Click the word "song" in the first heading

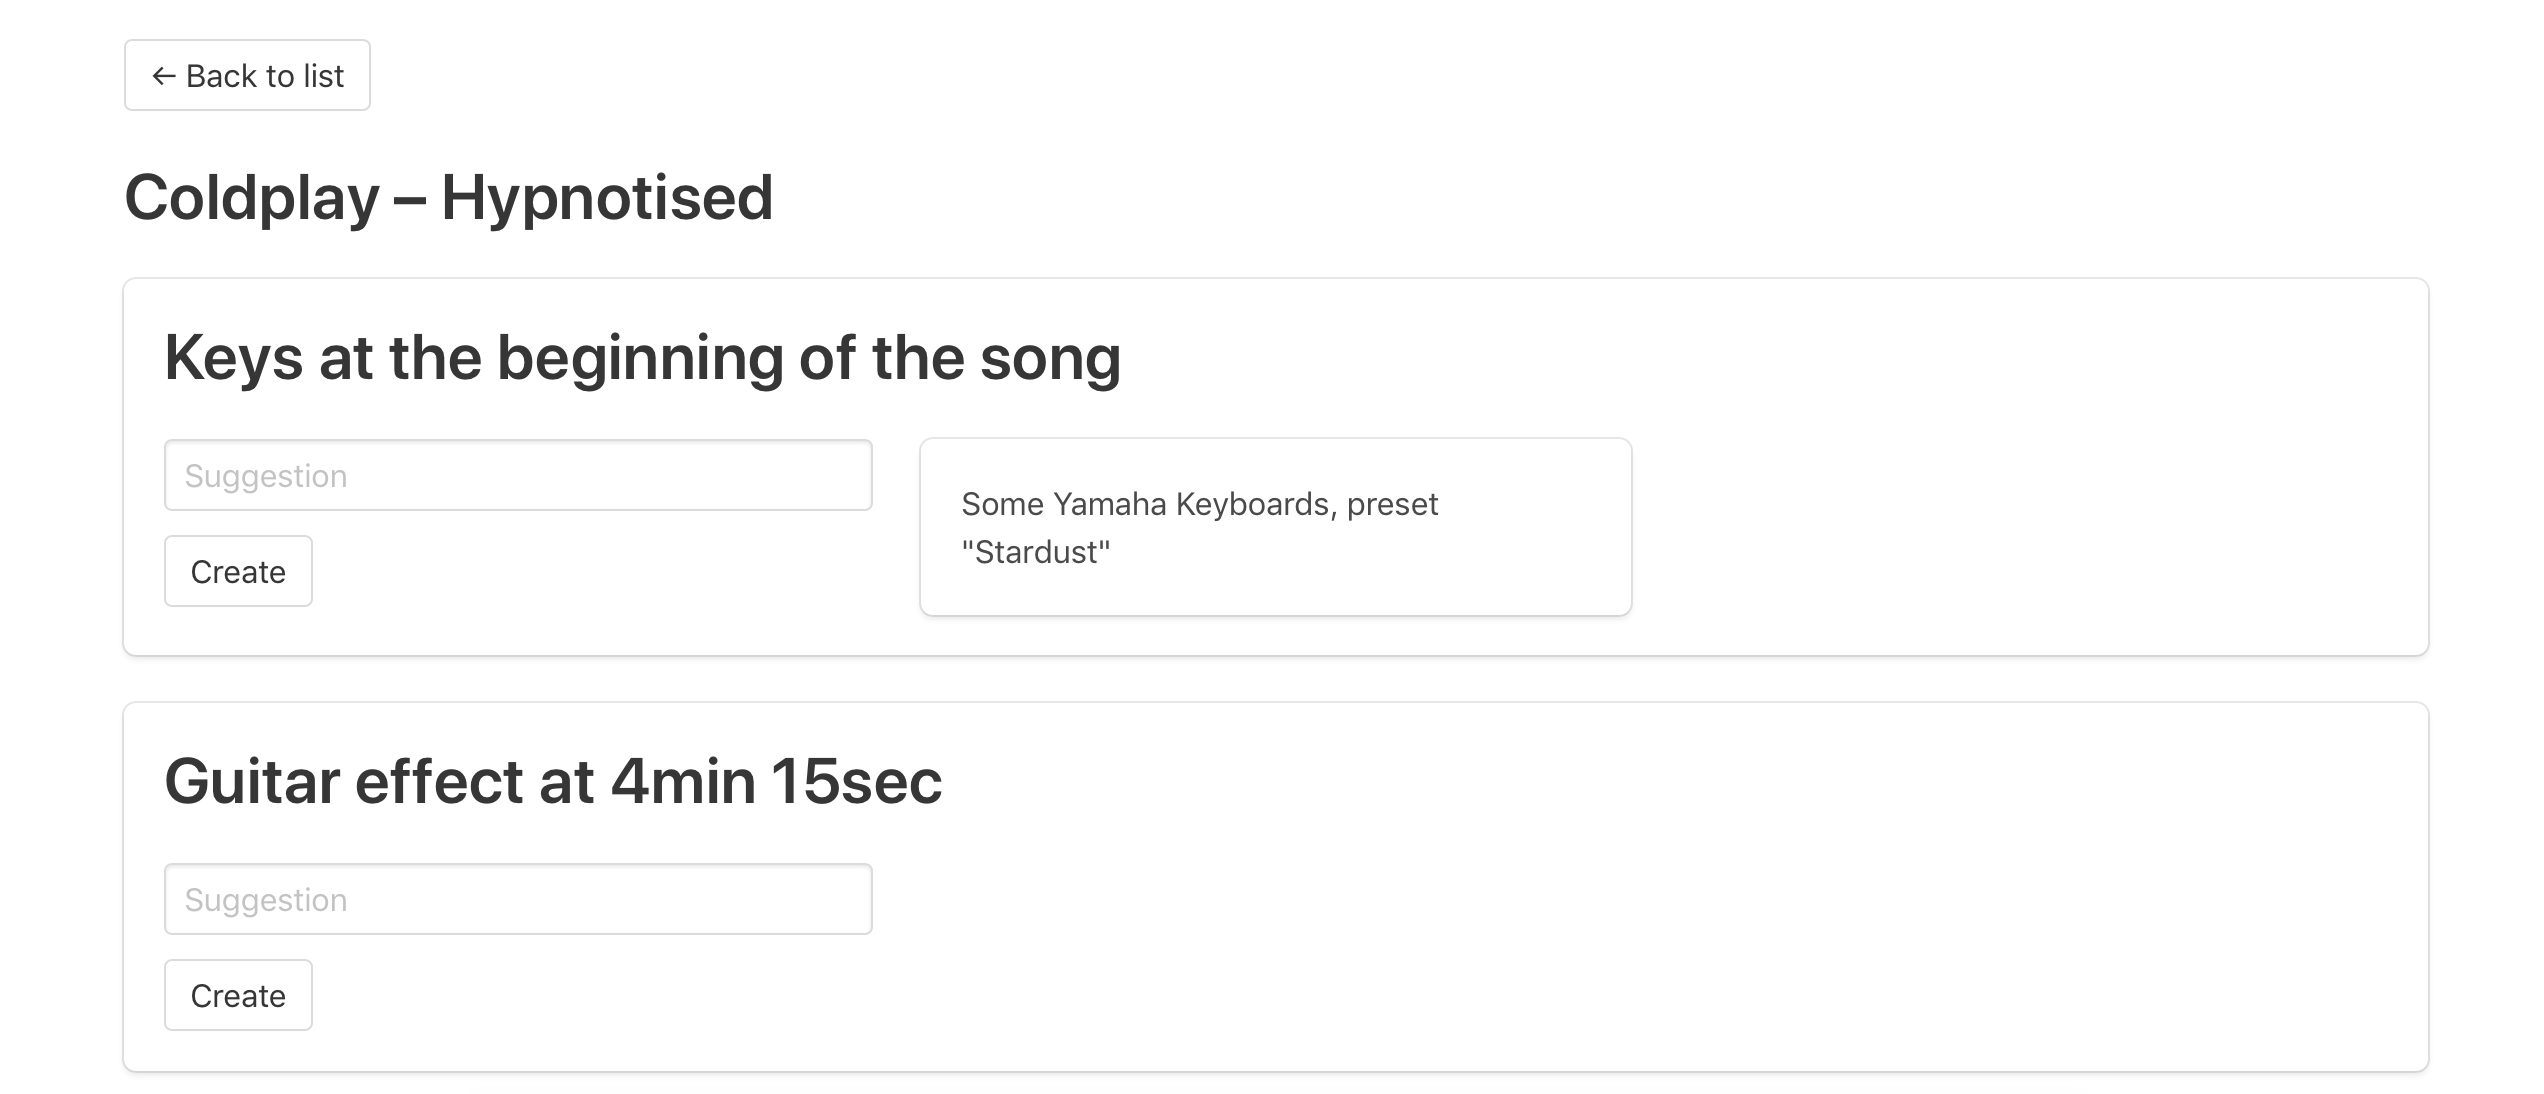(1050, 358)
